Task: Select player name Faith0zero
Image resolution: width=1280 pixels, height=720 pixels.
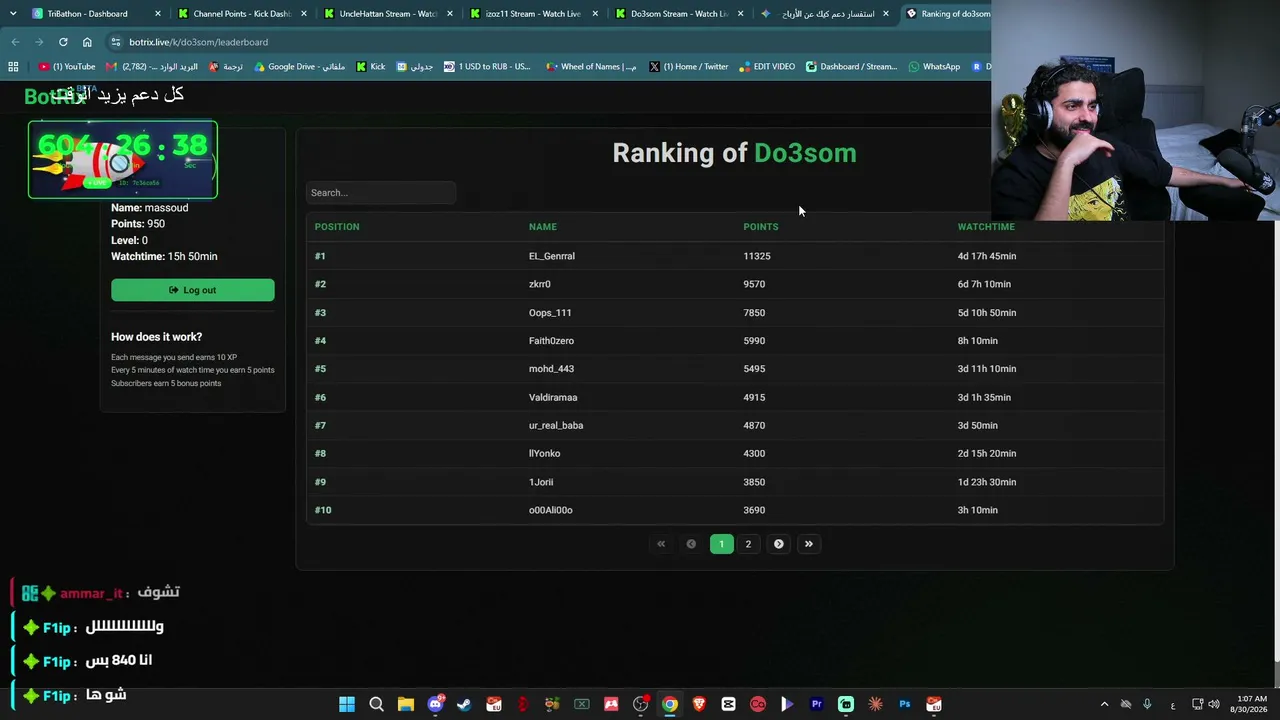Action: (551, 341)
